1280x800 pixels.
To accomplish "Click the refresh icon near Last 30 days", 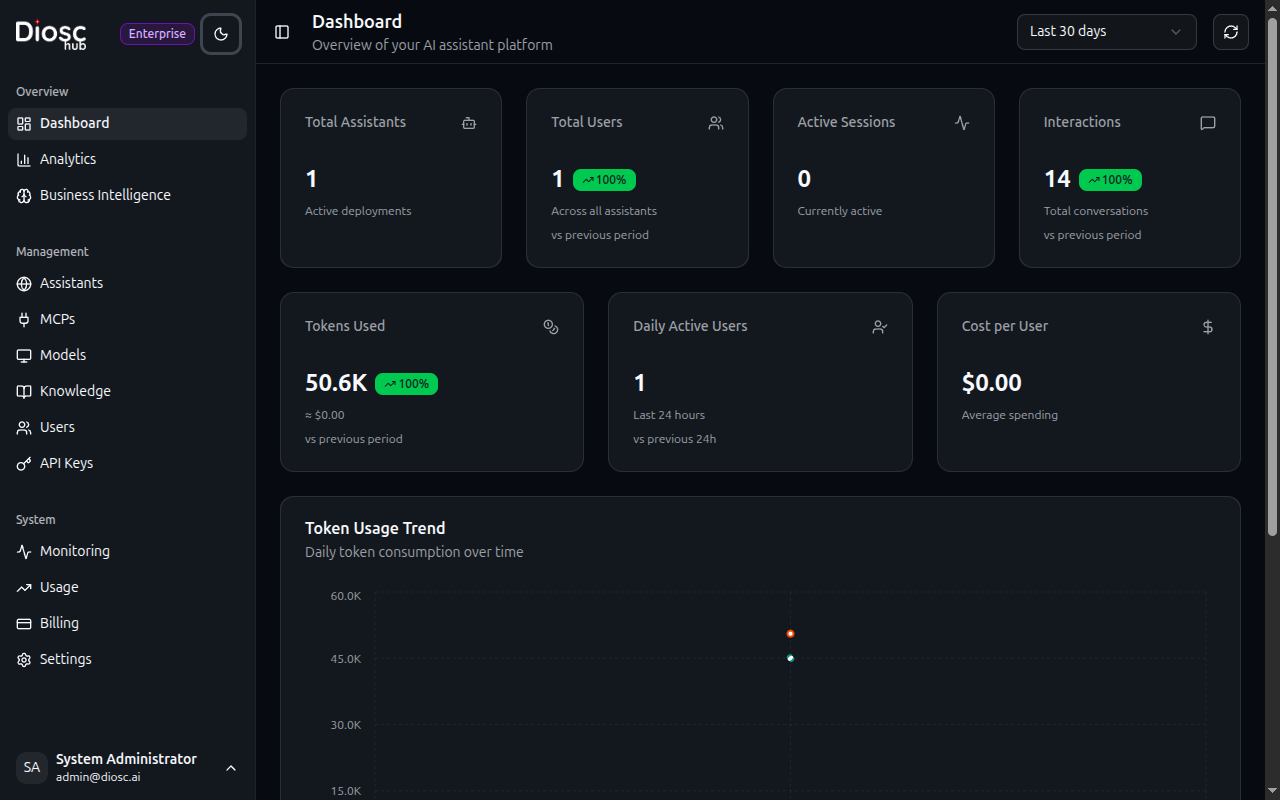I will tap(1230, 31).
